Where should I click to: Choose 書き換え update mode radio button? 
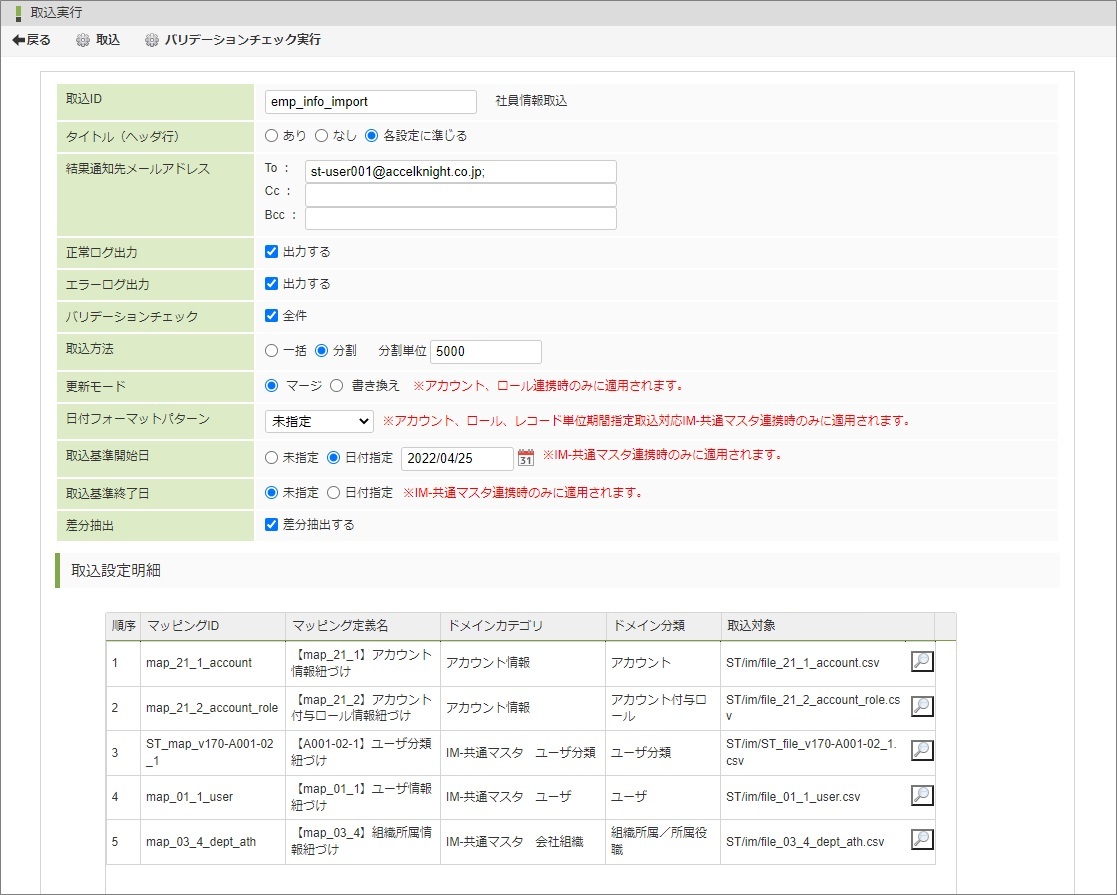tap(336, 385)
